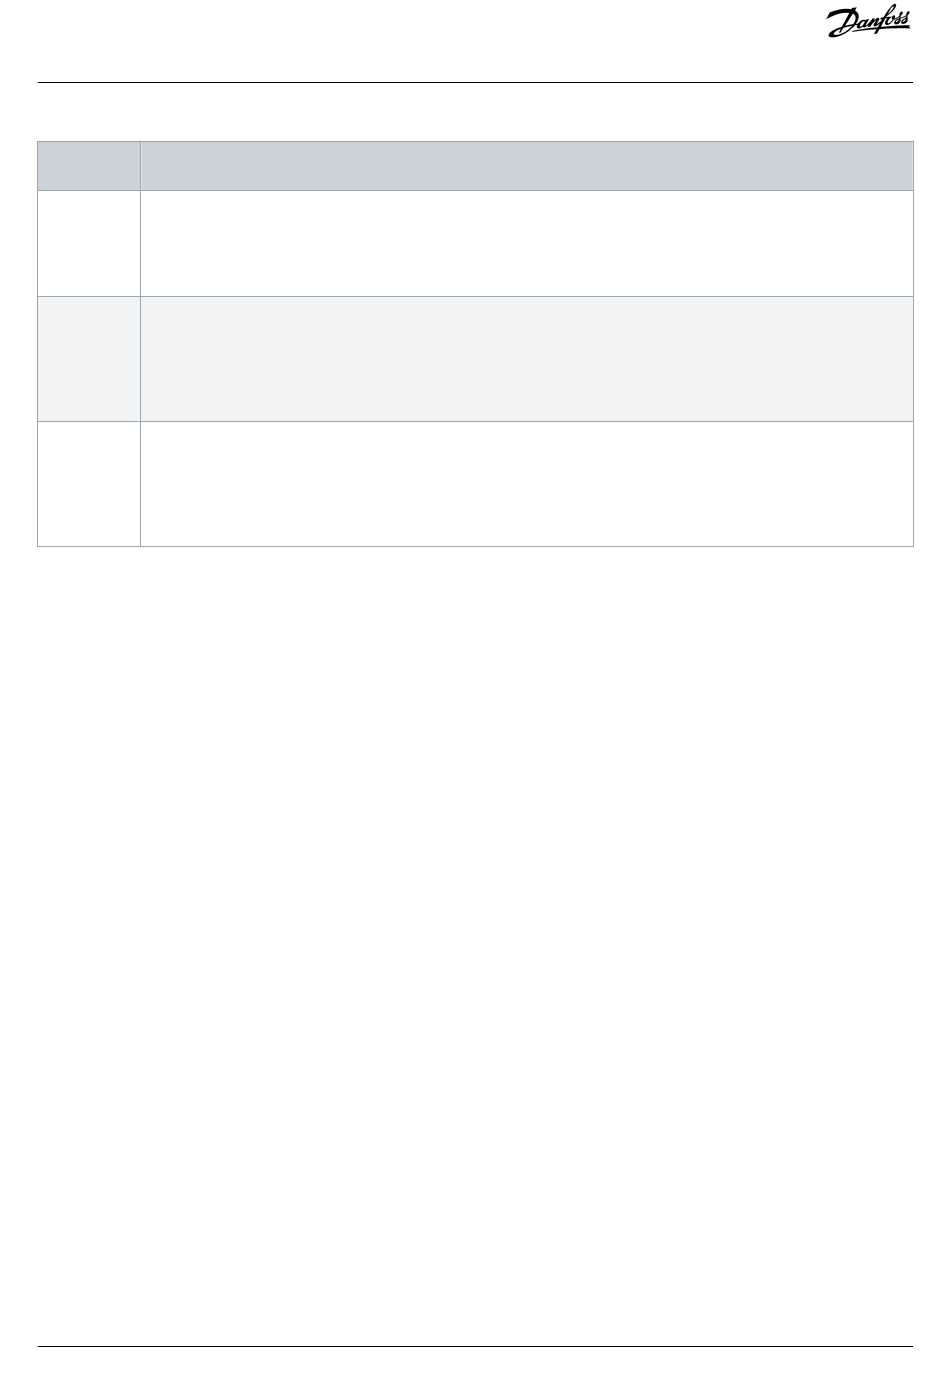The image size is (950, 1378).
Task: Click the wide cell in the first white row
Action: coord(527,243)
